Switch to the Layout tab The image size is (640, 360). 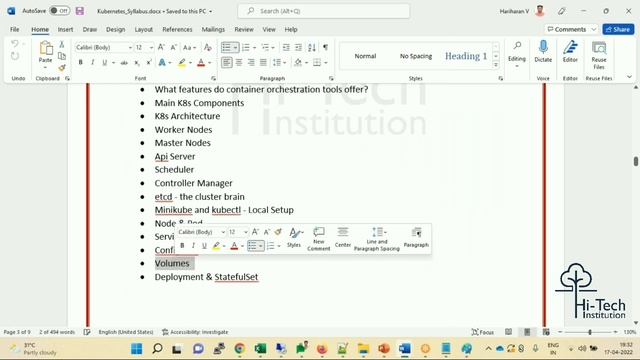pos(144,29)
